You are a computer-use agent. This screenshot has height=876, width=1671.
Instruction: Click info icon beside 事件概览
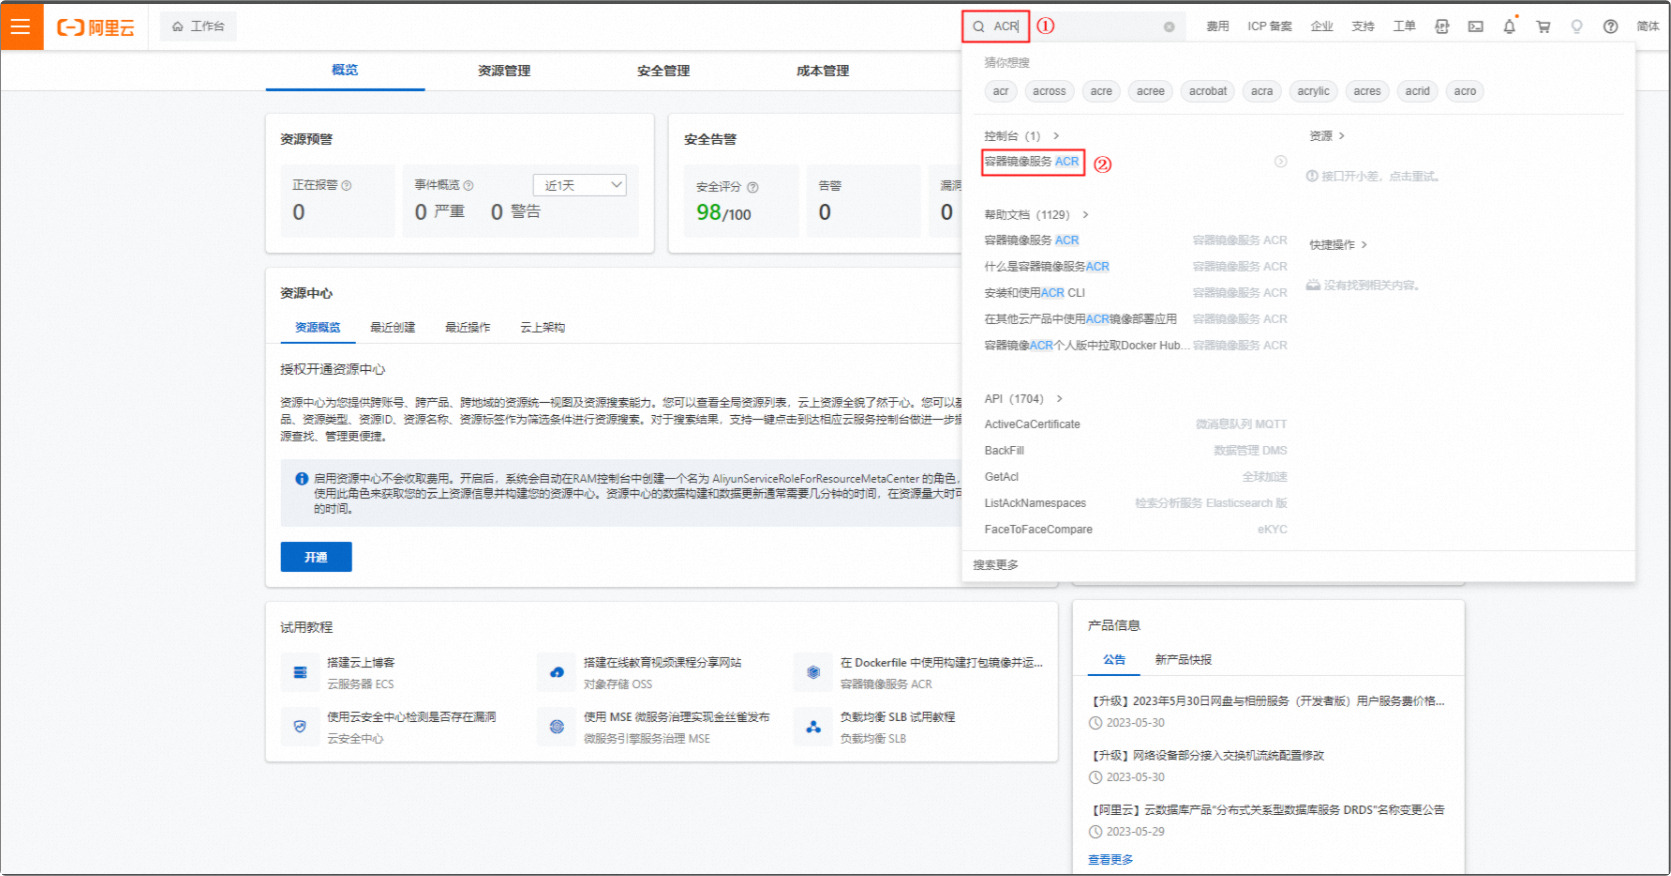[469, 185]
